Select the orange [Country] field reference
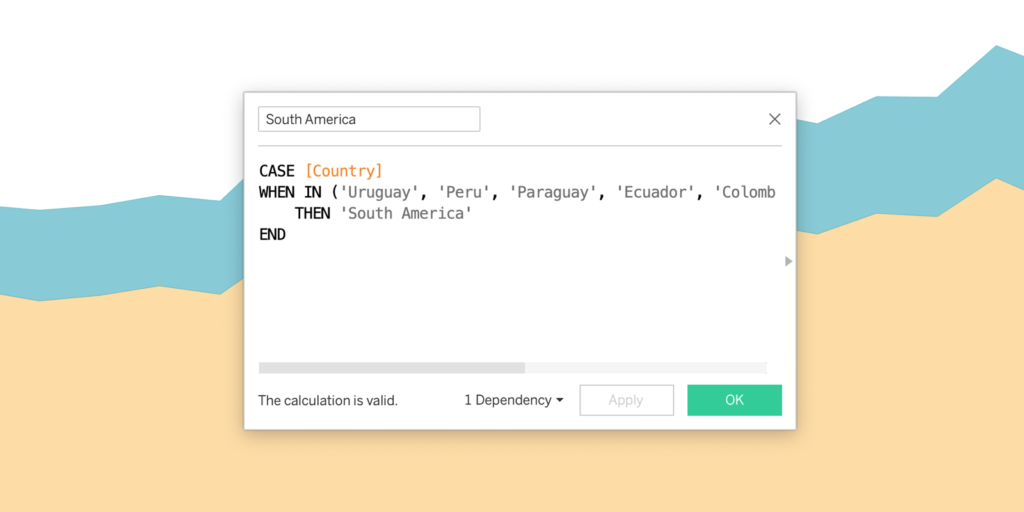This screenshot has height=512, width=1024. click(x=344, y=171)
